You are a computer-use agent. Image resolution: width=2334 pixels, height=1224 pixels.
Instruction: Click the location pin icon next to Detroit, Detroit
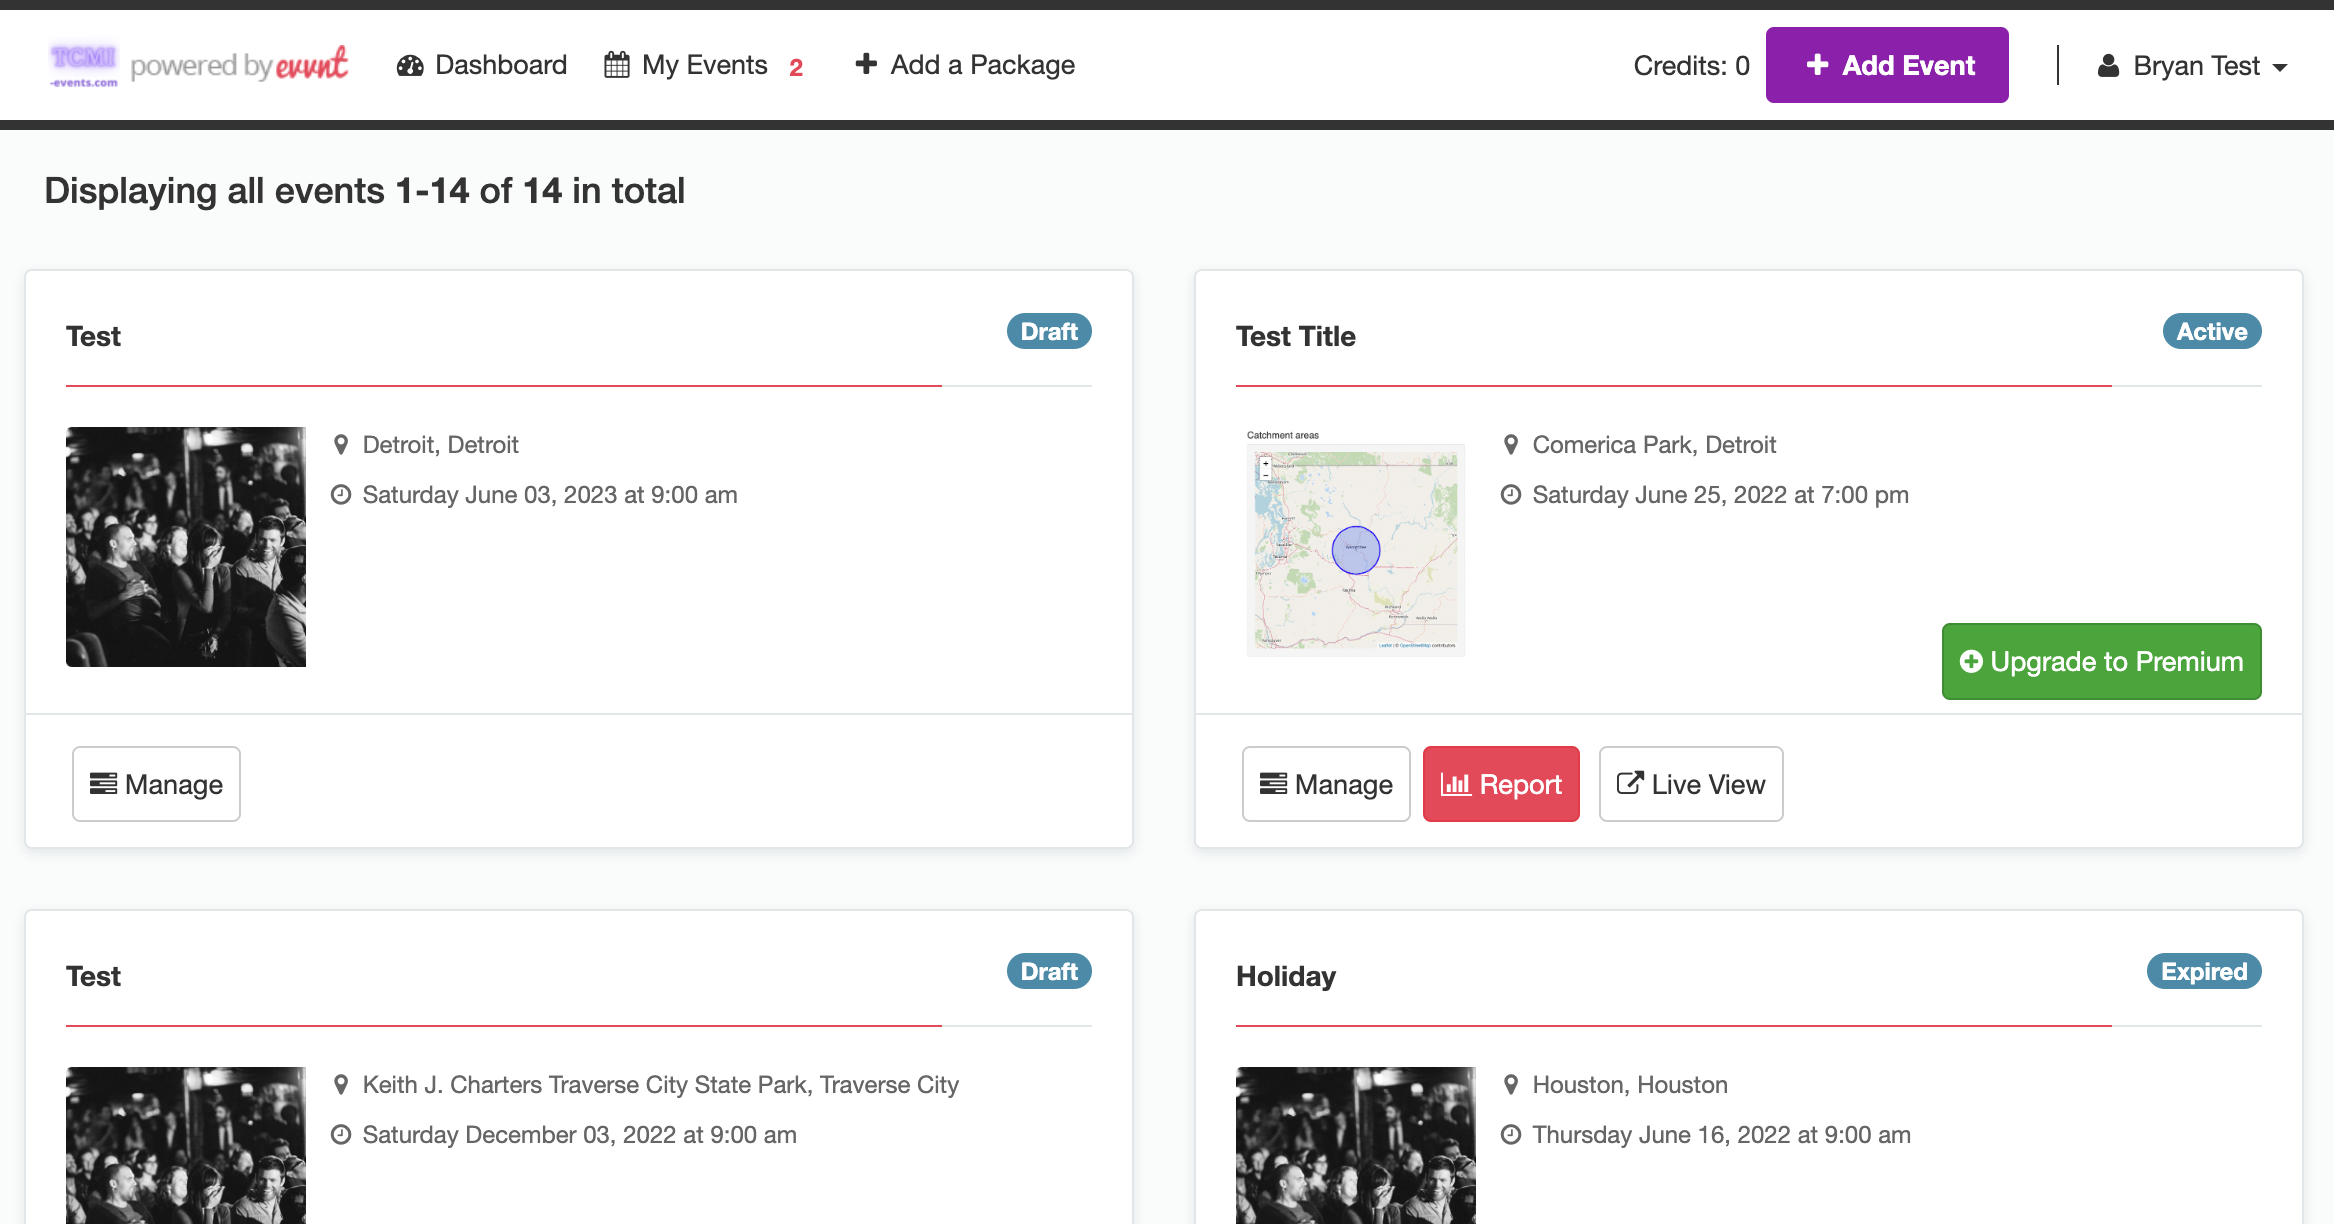pyautogui.click(x=341, y=445)
